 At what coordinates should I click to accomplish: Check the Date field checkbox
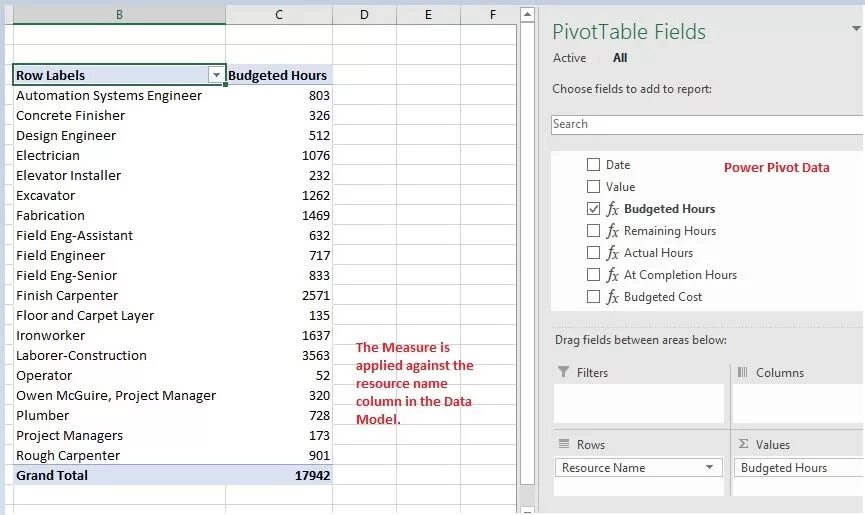593,164
